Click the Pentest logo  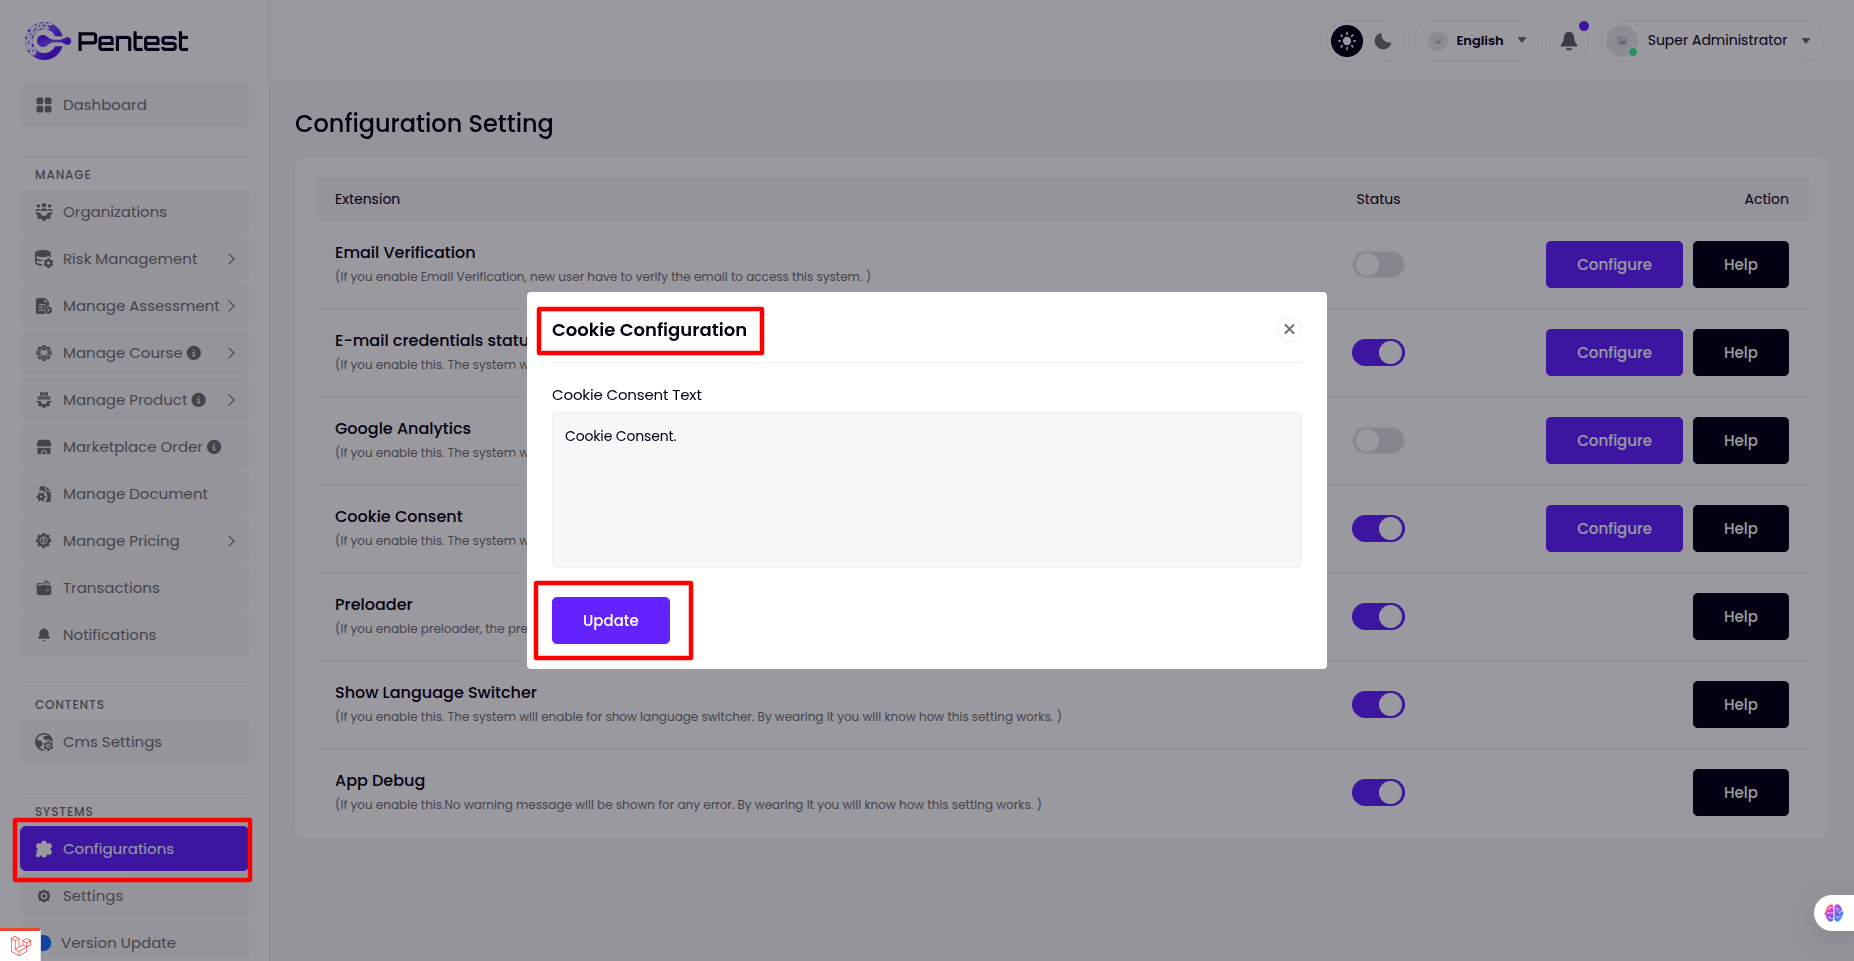pos(107,41)
